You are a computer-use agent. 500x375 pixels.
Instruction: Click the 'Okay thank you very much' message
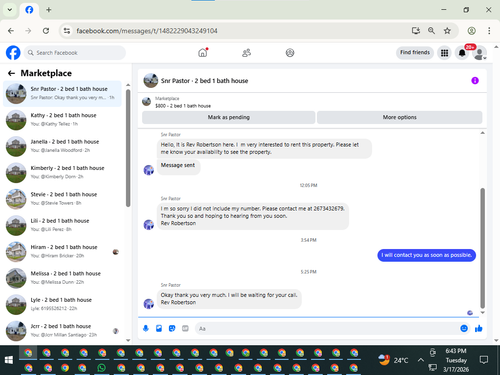click(x=229, y=299)
